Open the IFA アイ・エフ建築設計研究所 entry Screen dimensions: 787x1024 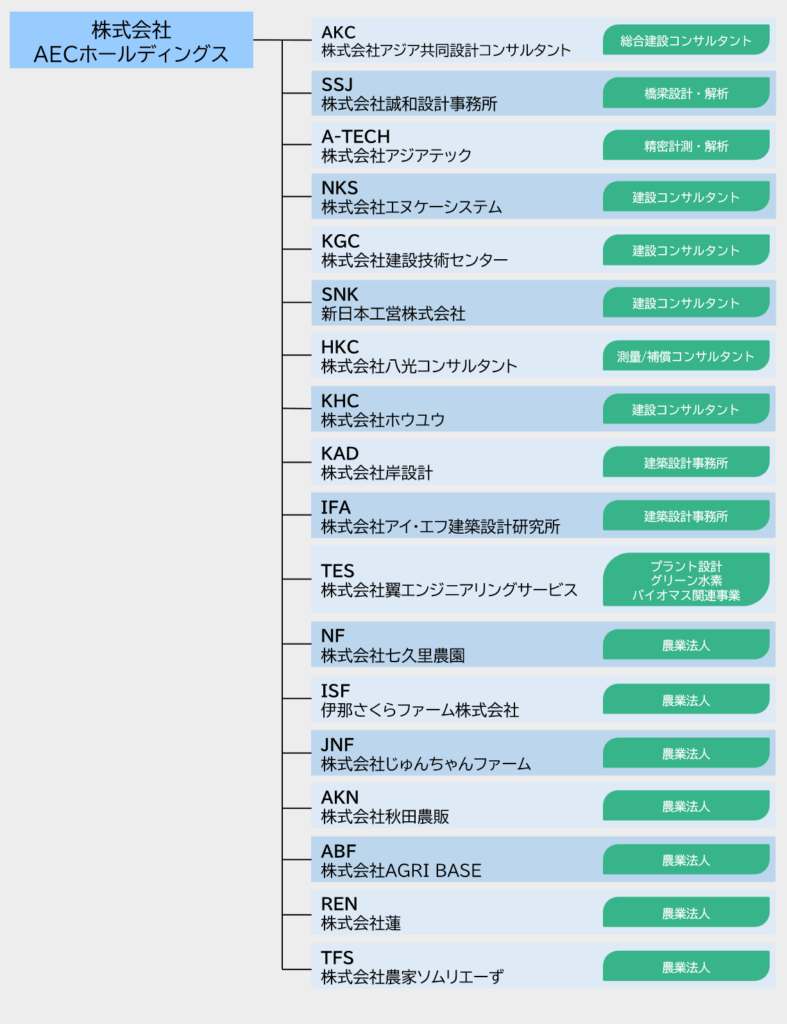[440, 516]
